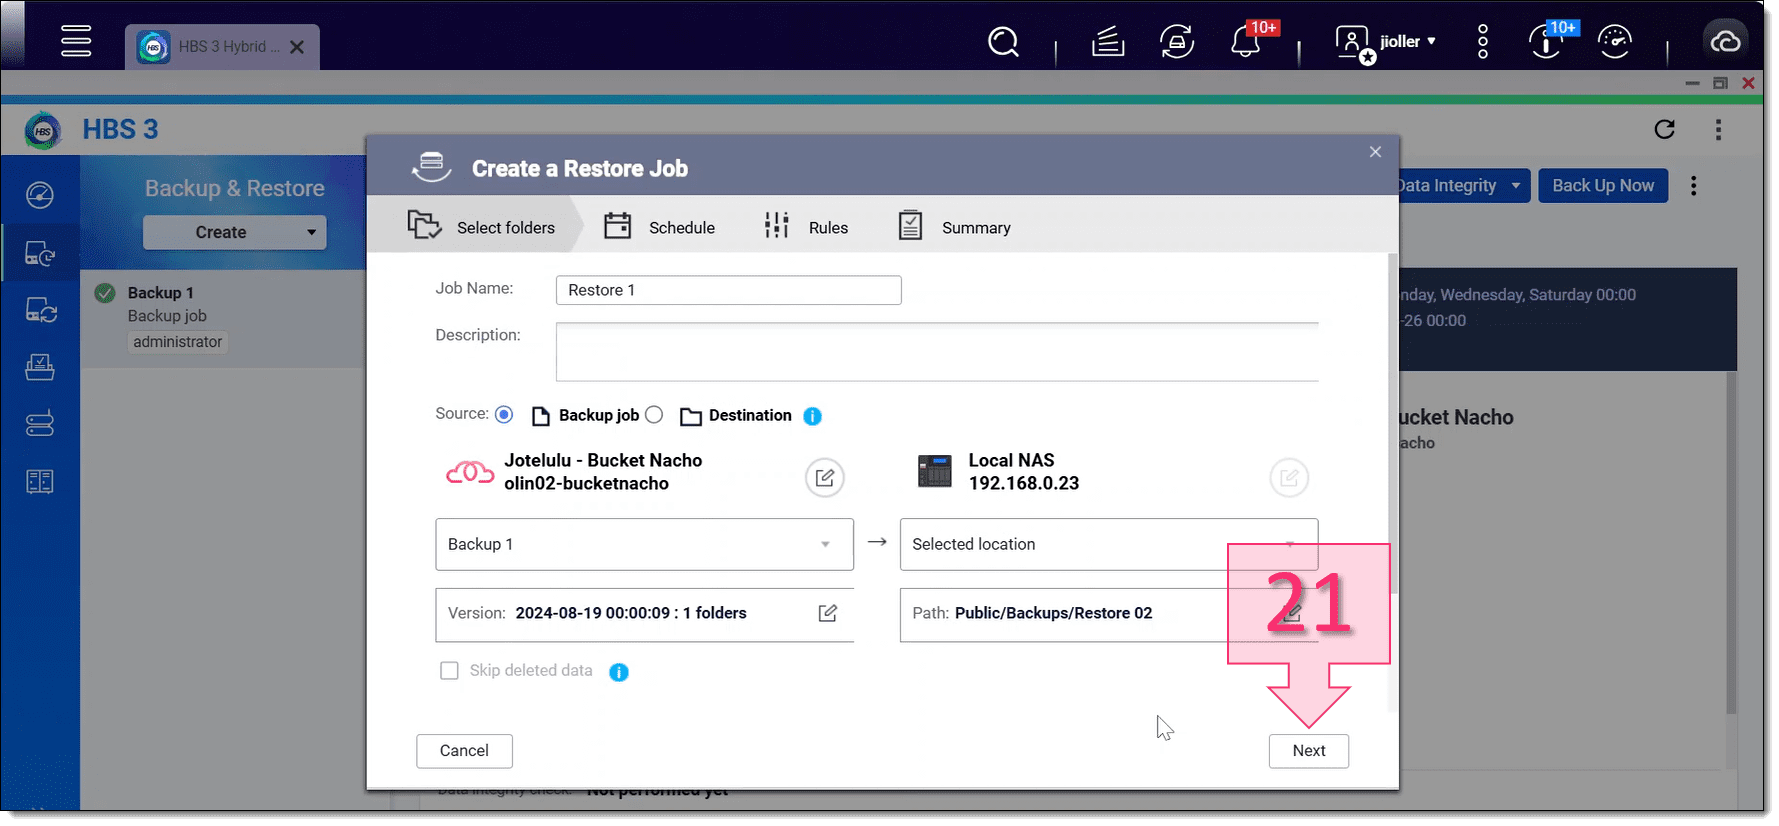Image resolution: width=1779 pixels, height=826 pixels.
Task: Open Logs book icon in HBS sidebar
Action: pos(40,481)
